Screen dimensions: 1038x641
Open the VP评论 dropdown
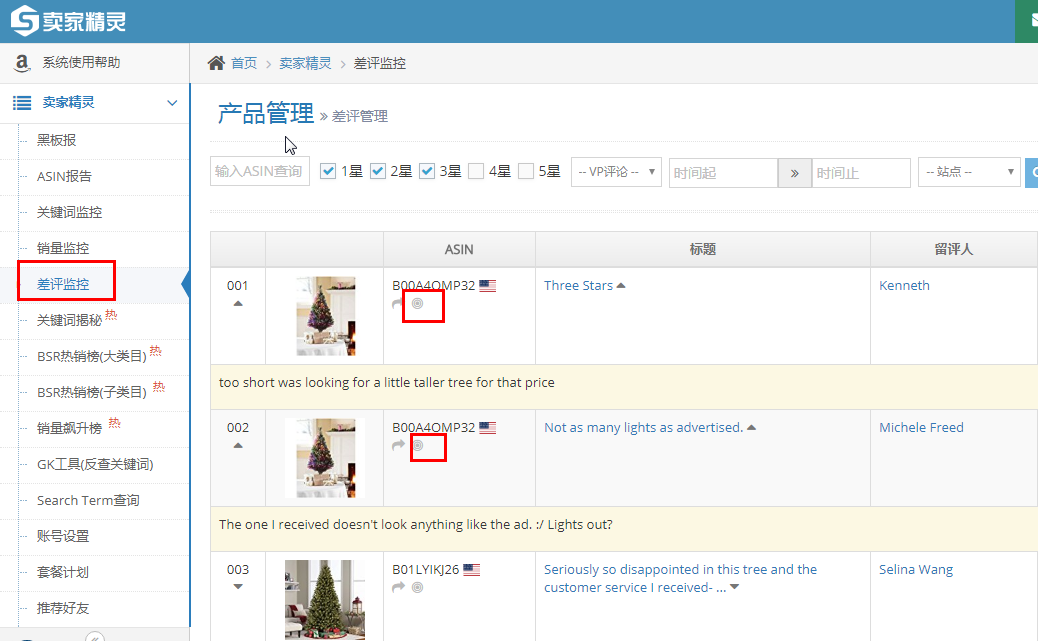click(616, 172)
